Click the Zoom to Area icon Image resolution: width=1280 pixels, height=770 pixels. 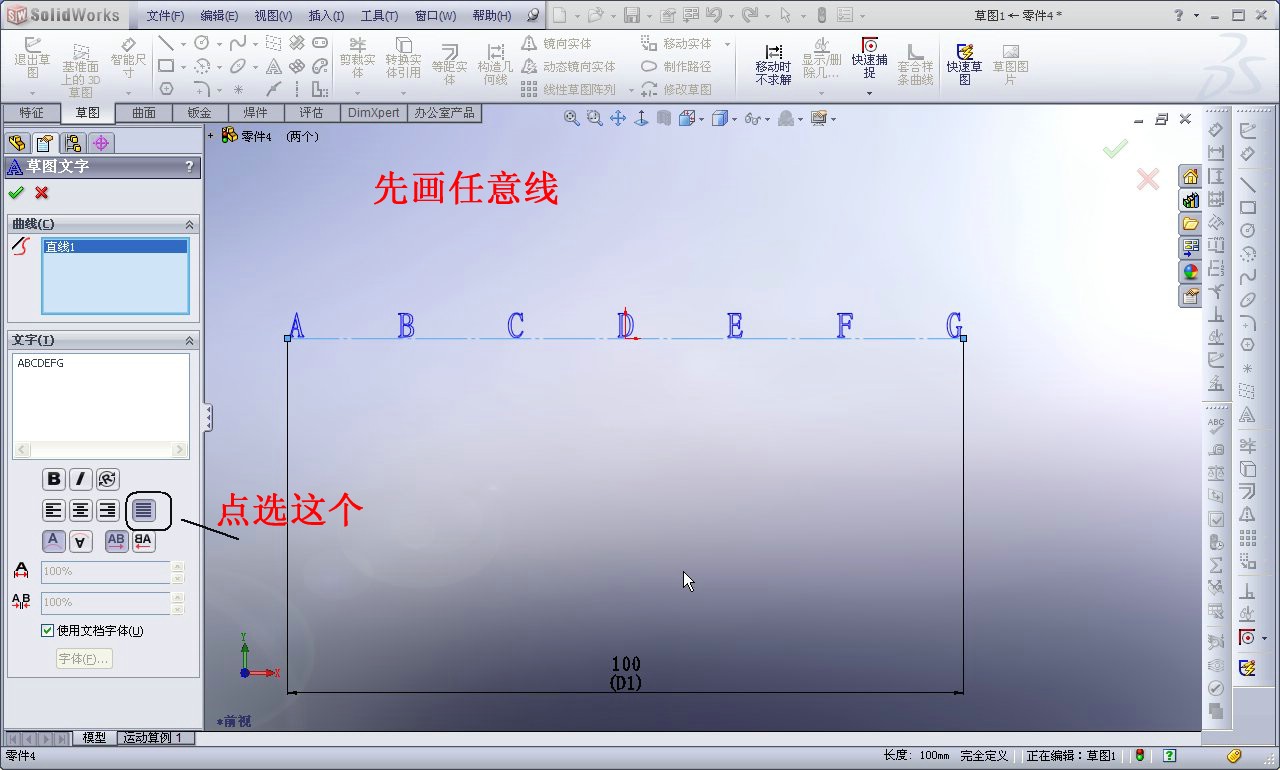[x=595, y=119]
